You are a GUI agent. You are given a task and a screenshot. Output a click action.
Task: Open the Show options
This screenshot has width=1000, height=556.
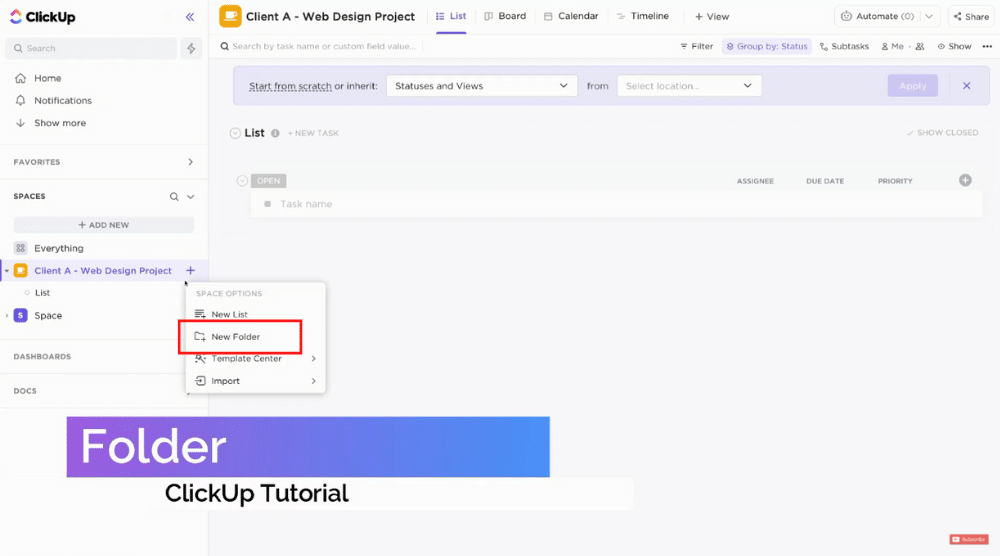[954, 47]
